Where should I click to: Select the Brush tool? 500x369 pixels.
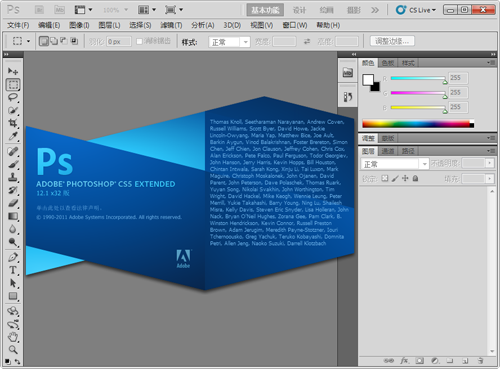(x=13, y=164)
